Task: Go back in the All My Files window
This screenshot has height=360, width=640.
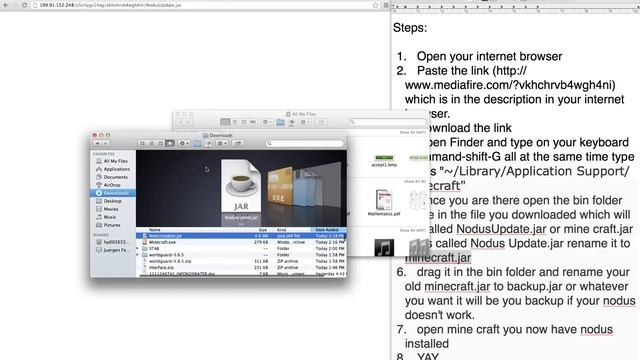Action: click(x=181, y=122)
